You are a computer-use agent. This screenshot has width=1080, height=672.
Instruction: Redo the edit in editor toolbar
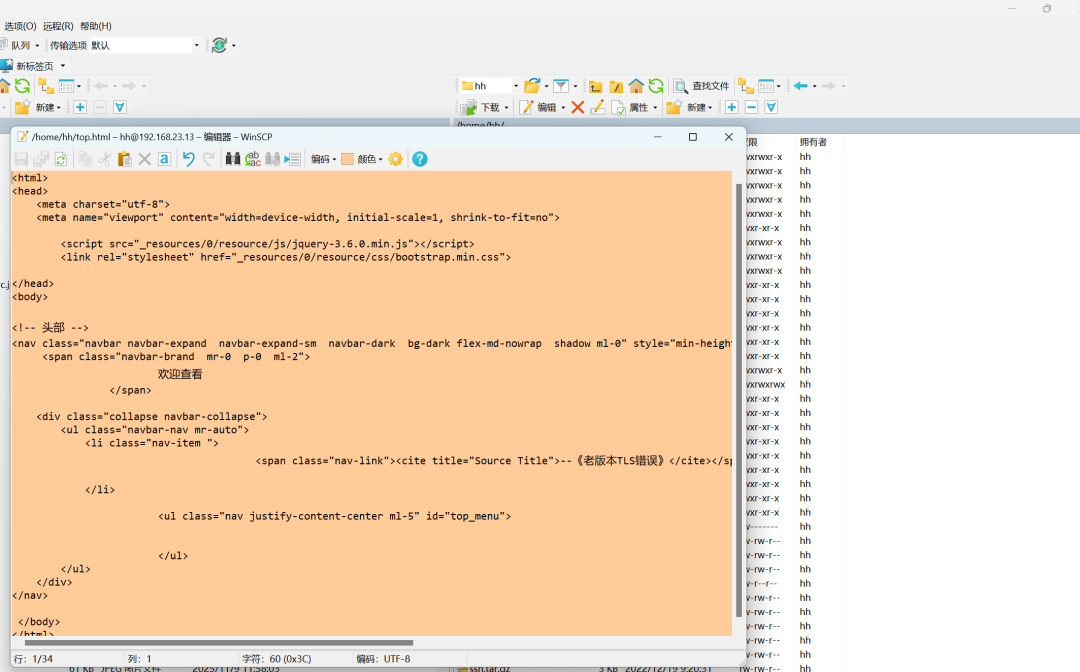coord(209,159)
